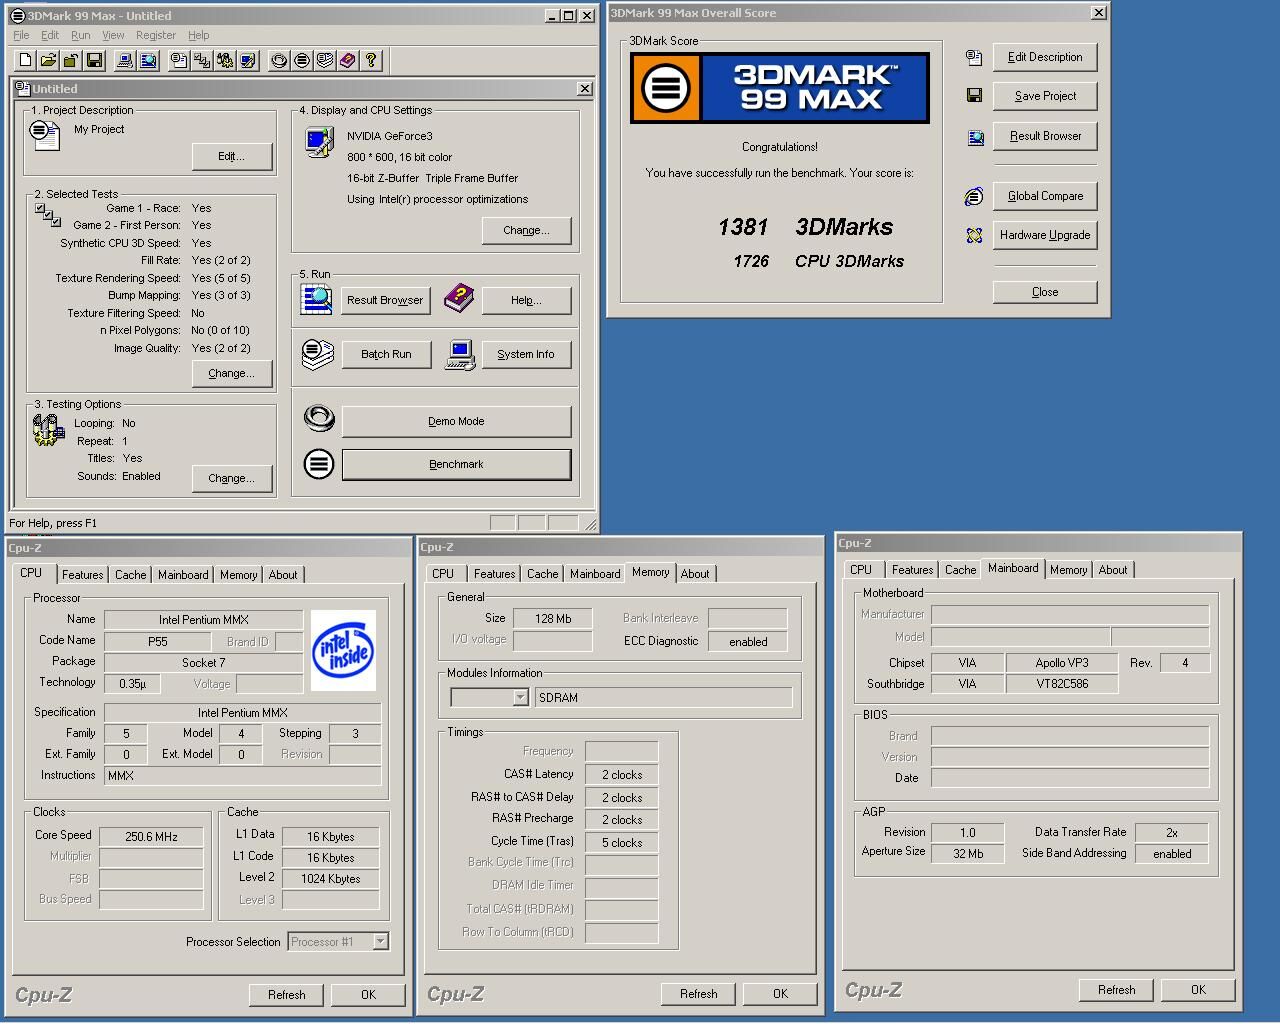This screenshot has height=1024, width=1280.
Task: Click the score text 1381 3DMarks
Action: [805, 227]
